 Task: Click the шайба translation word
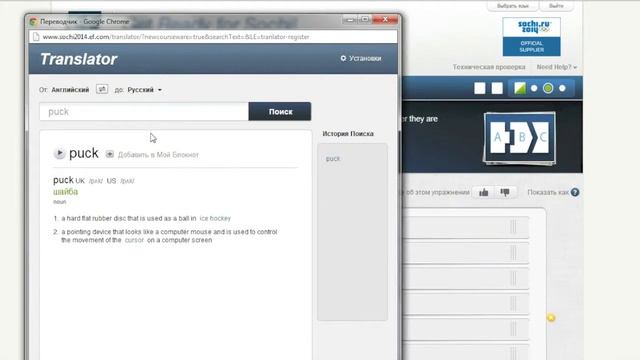click(x=65, y=191)
